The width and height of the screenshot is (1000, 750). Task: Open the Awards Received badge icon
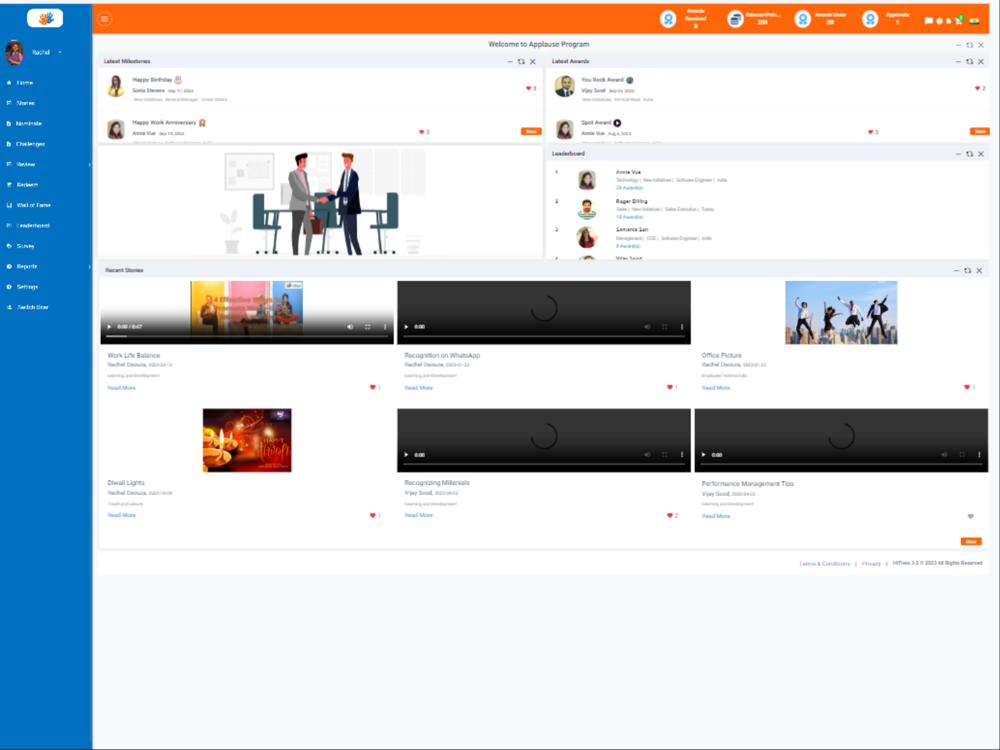(x=668, y=19)
